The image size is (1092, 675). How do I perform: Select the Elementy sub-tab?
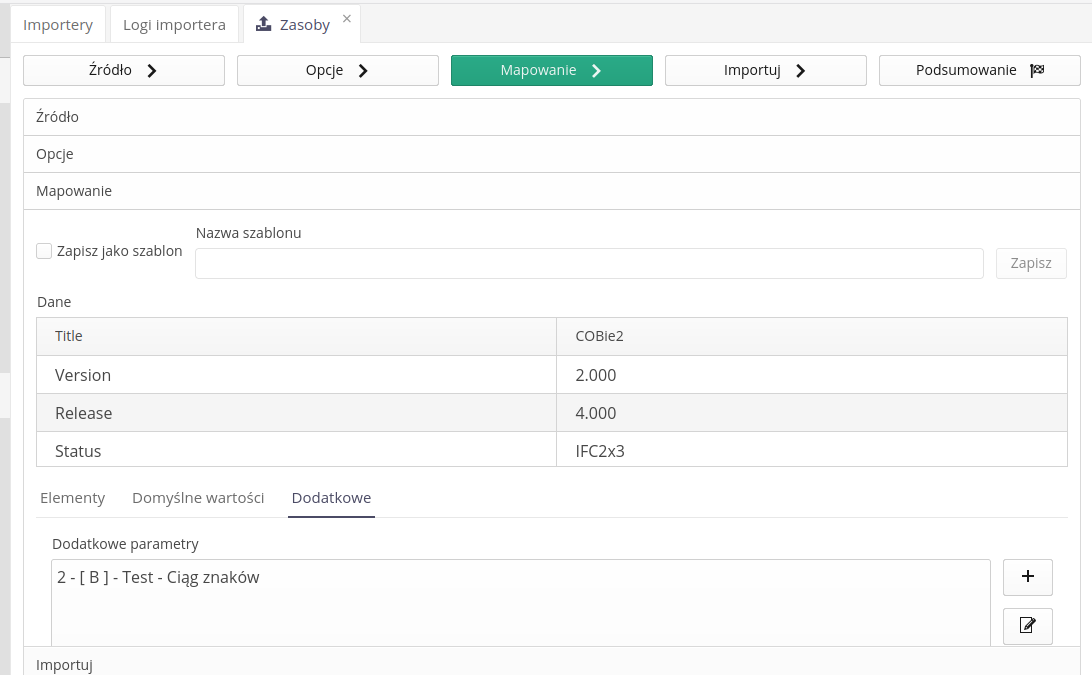point(72,498)
